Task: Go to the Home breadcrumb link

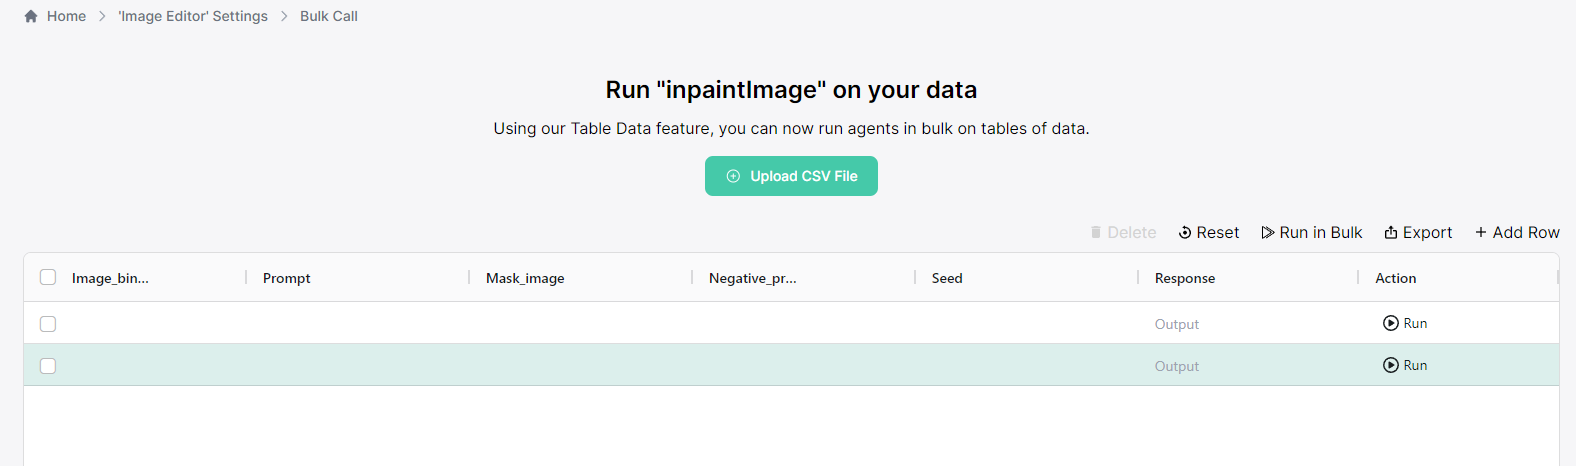Action: click(66, 16)
